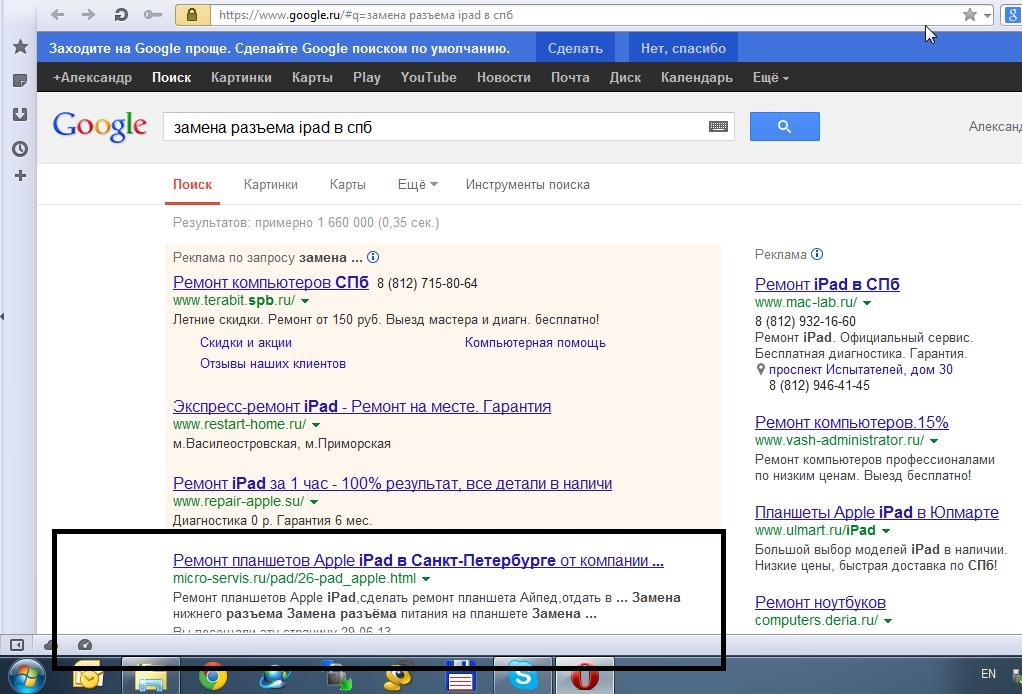Viewport: 1022px width, 694px height.
Task: Open arrow menu next to www.restart-home.ru
Action: pyautogui.click(x=316, y=425)
